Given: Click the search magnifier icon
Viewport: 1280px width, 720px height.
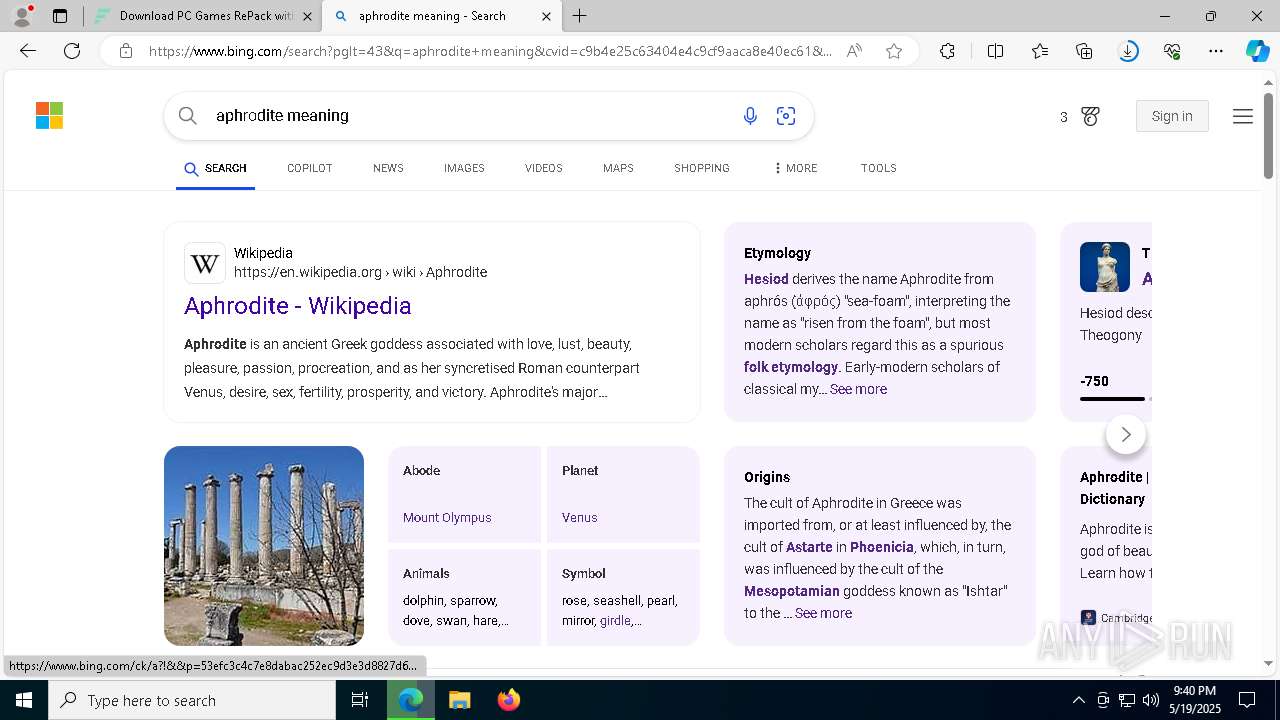Looking at the screenshot, I should click(x=187, y=116).
